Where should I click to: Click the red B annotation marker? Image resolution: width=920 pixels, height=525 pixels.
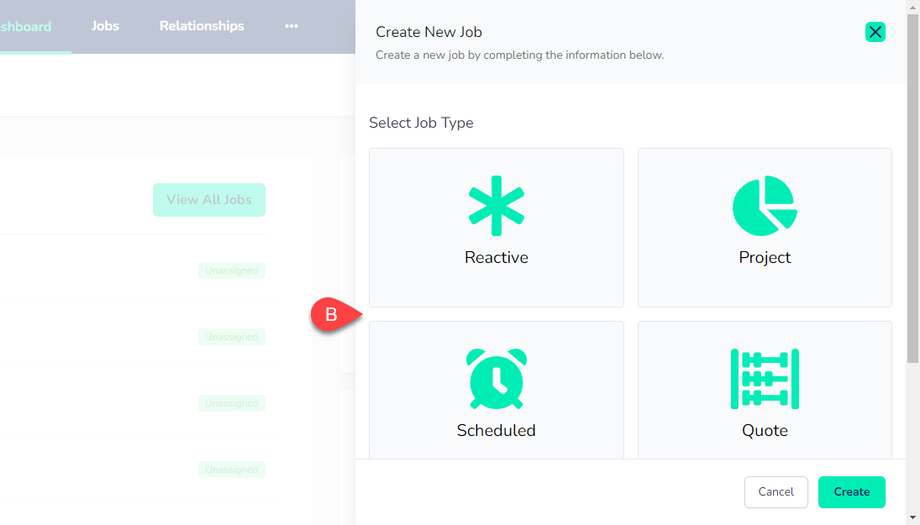(x=332, y=314)
